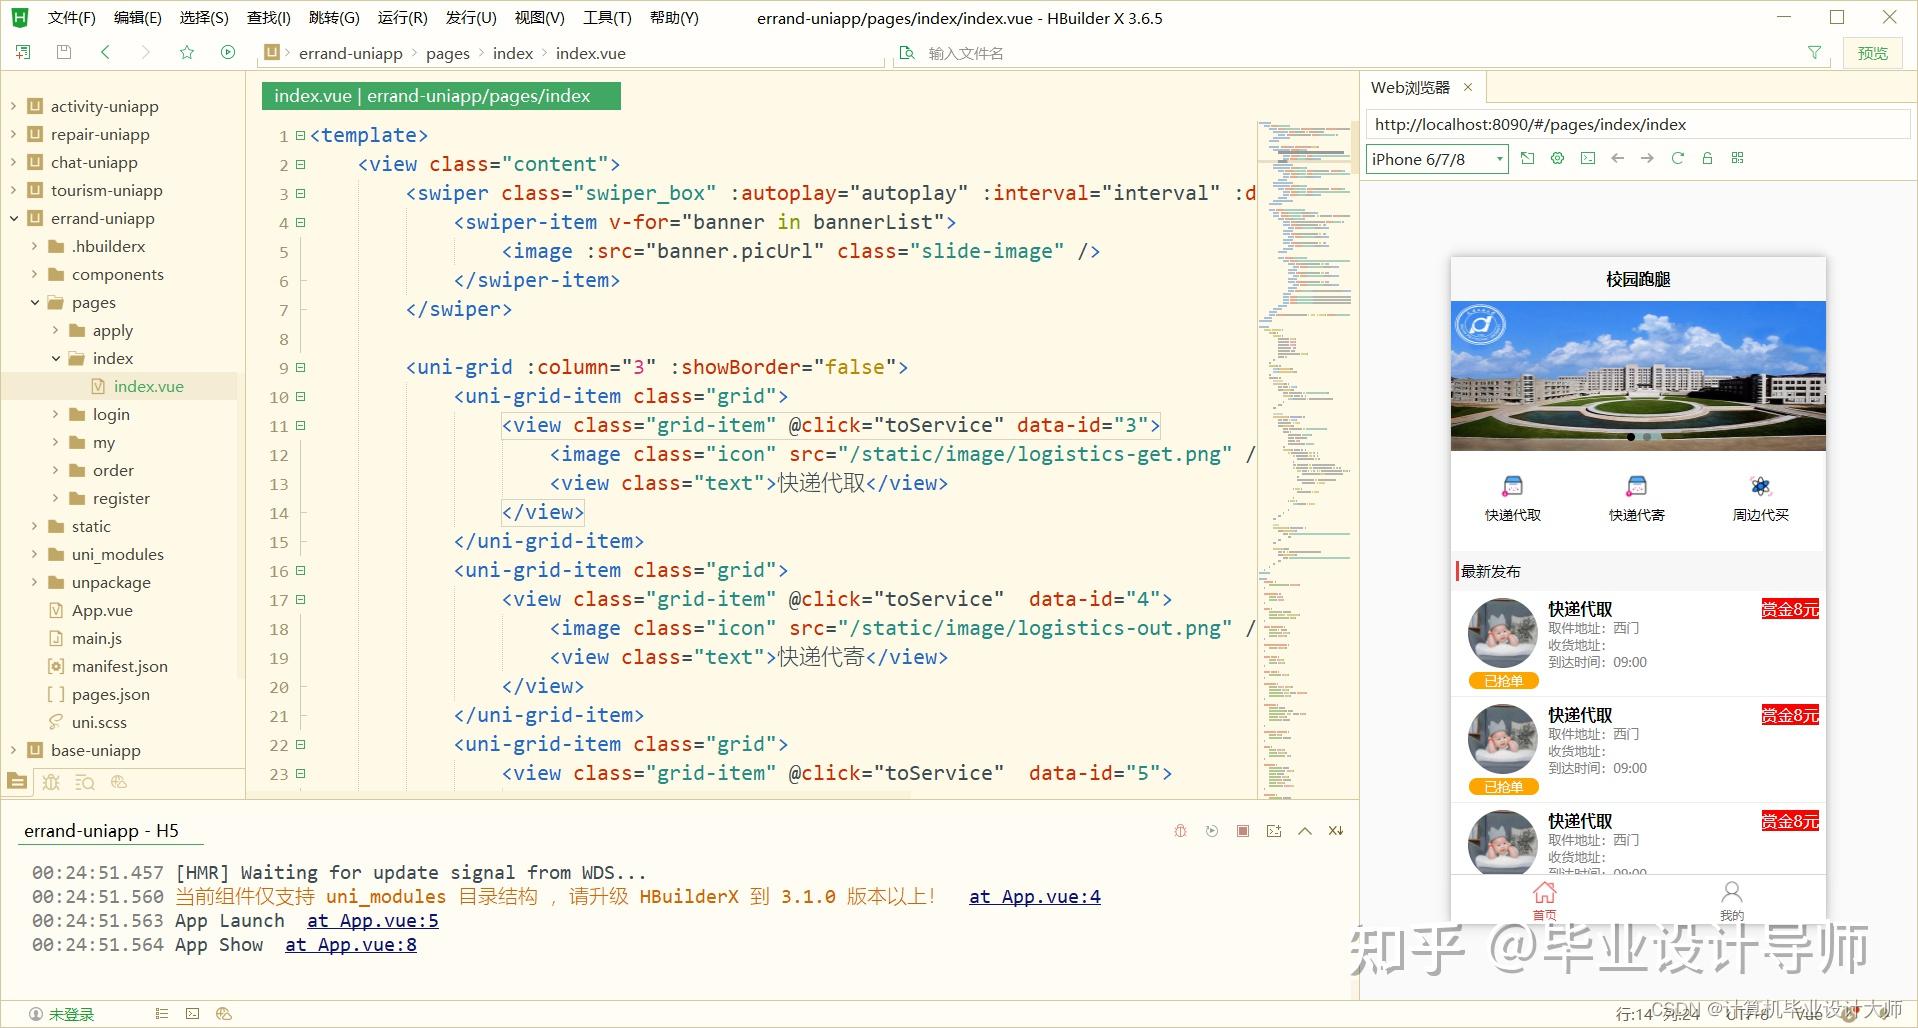Open the 编辑(E) menu
The image size is (1918, 1028).
click(x=138, y=18)
